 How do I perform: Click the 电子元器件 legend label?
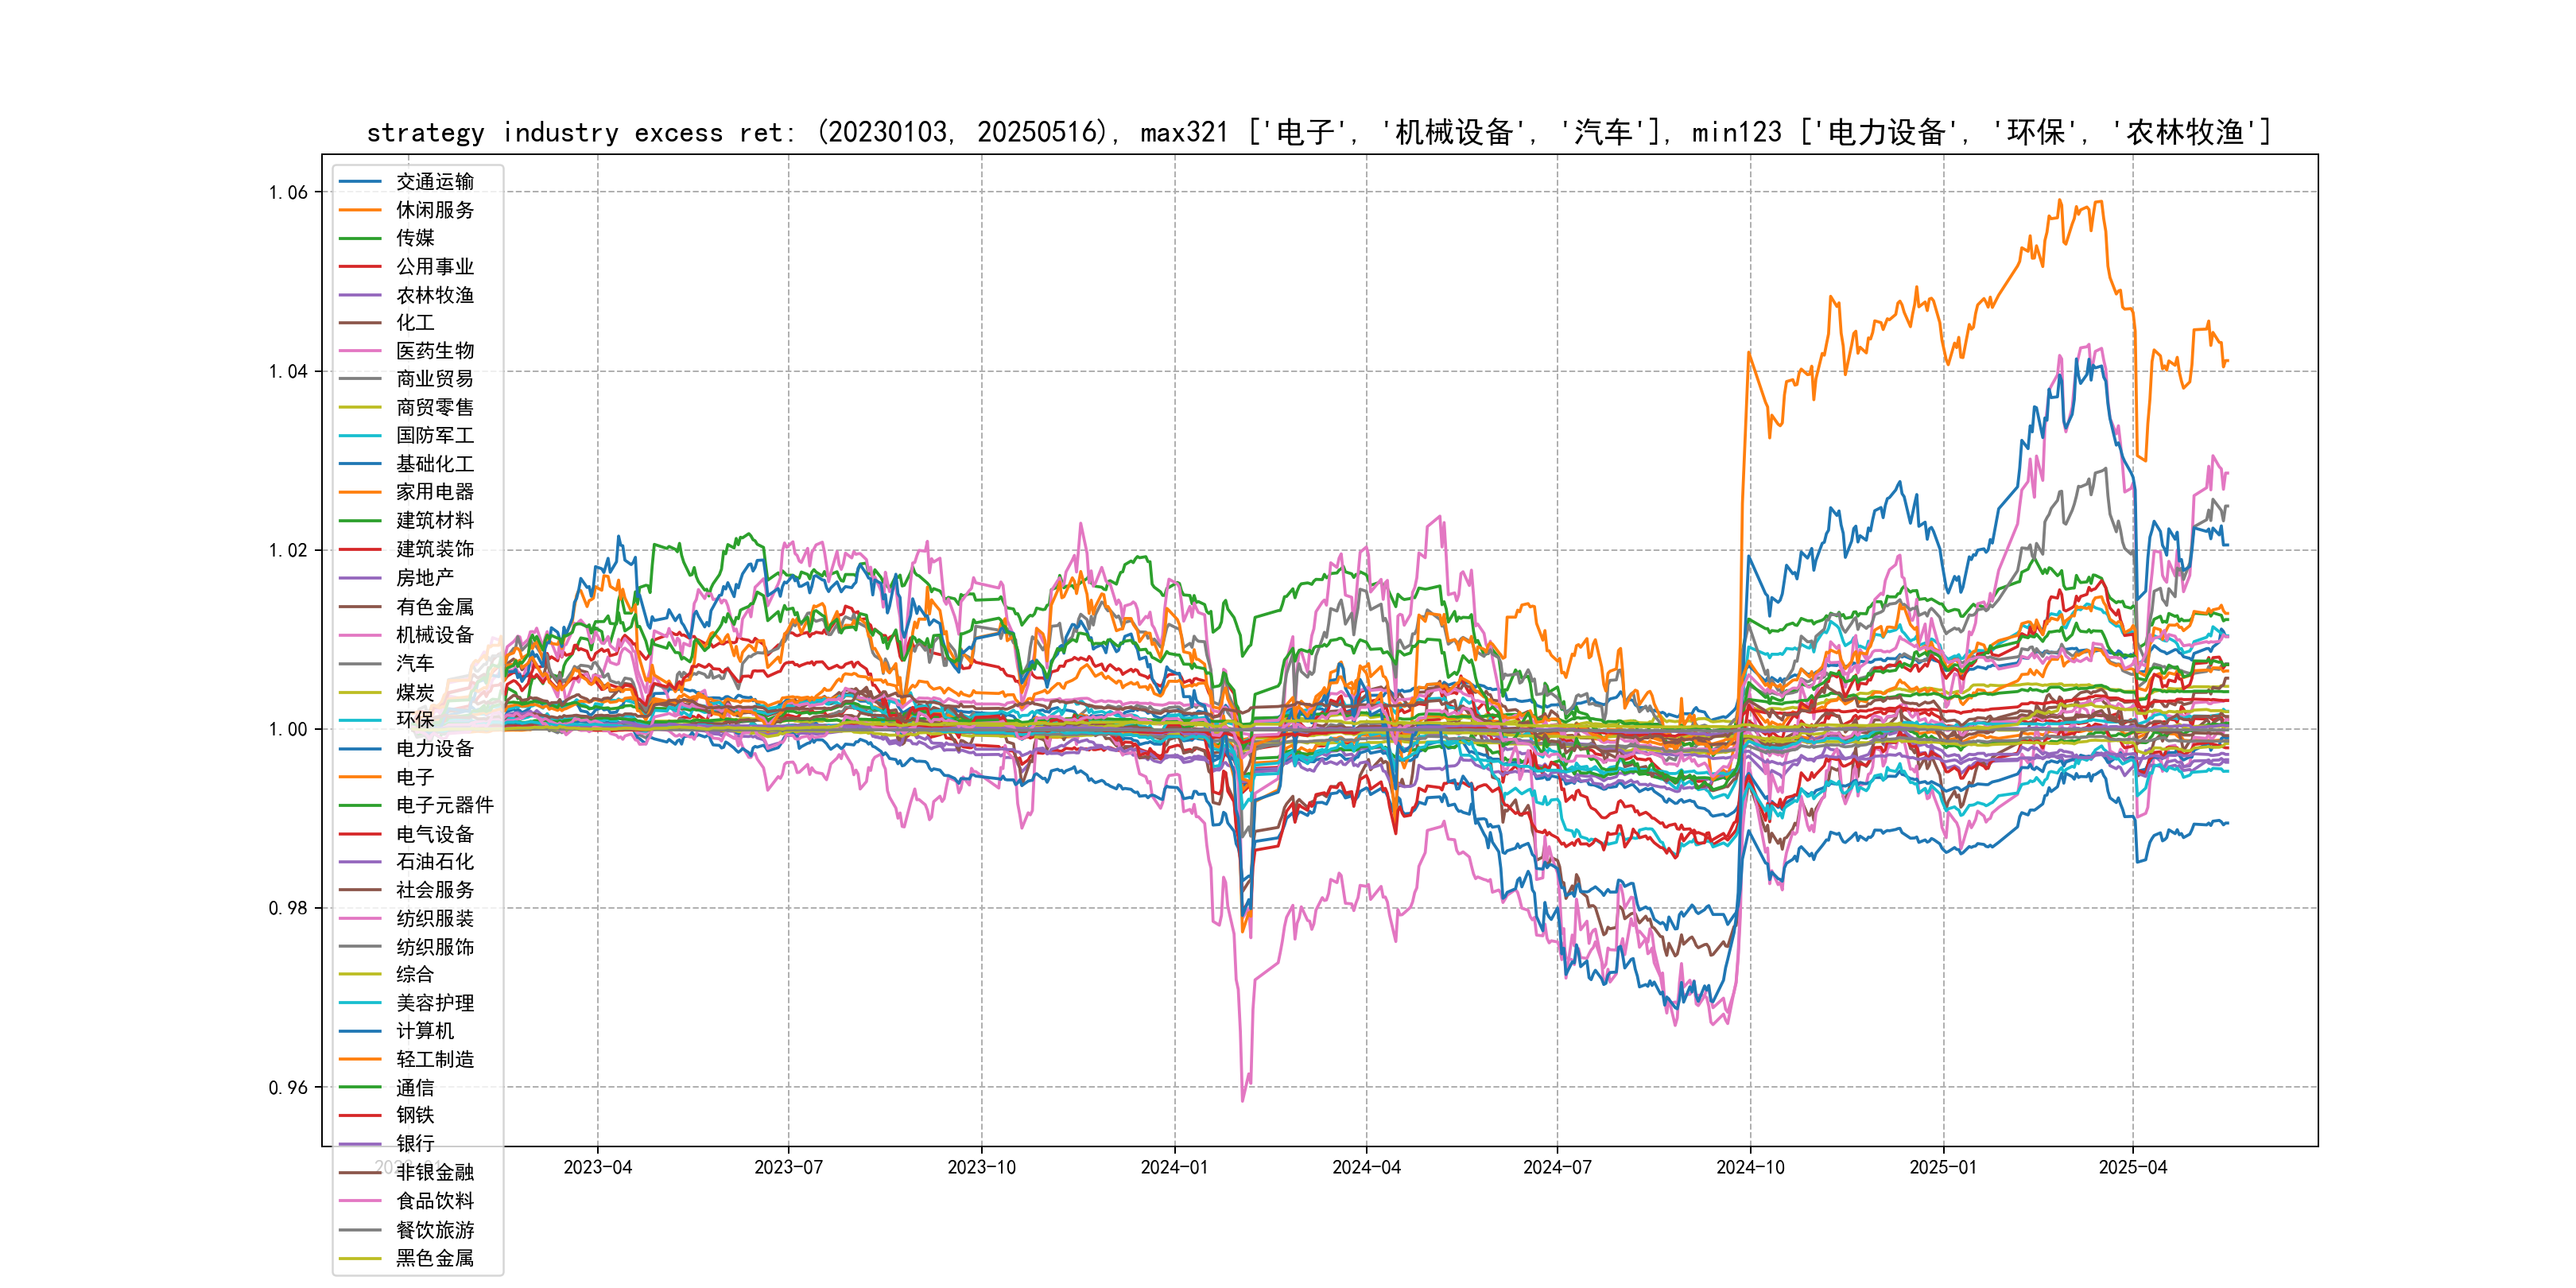pos(444,805)
